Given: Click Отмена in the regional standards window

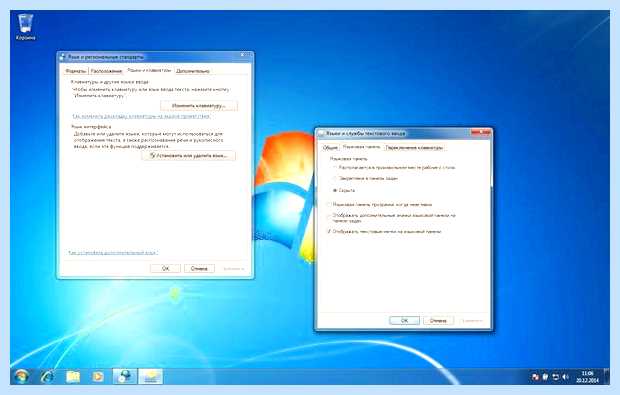Looking at the screenshot, I should coord(199,268).
